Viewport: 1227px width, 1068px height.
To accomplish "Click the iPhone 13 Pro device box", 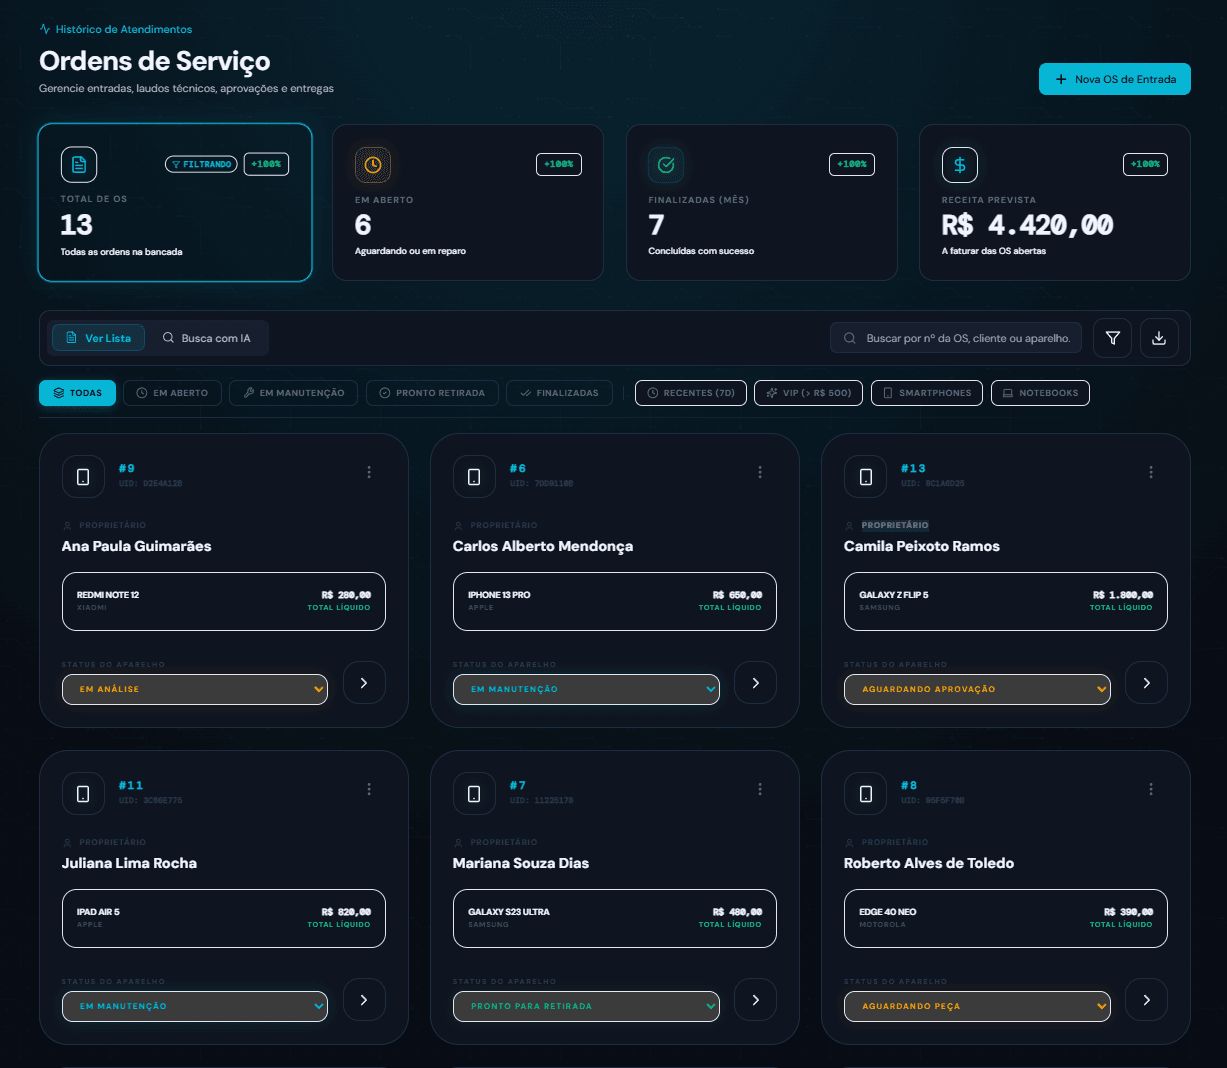I will tap(615, 601).
